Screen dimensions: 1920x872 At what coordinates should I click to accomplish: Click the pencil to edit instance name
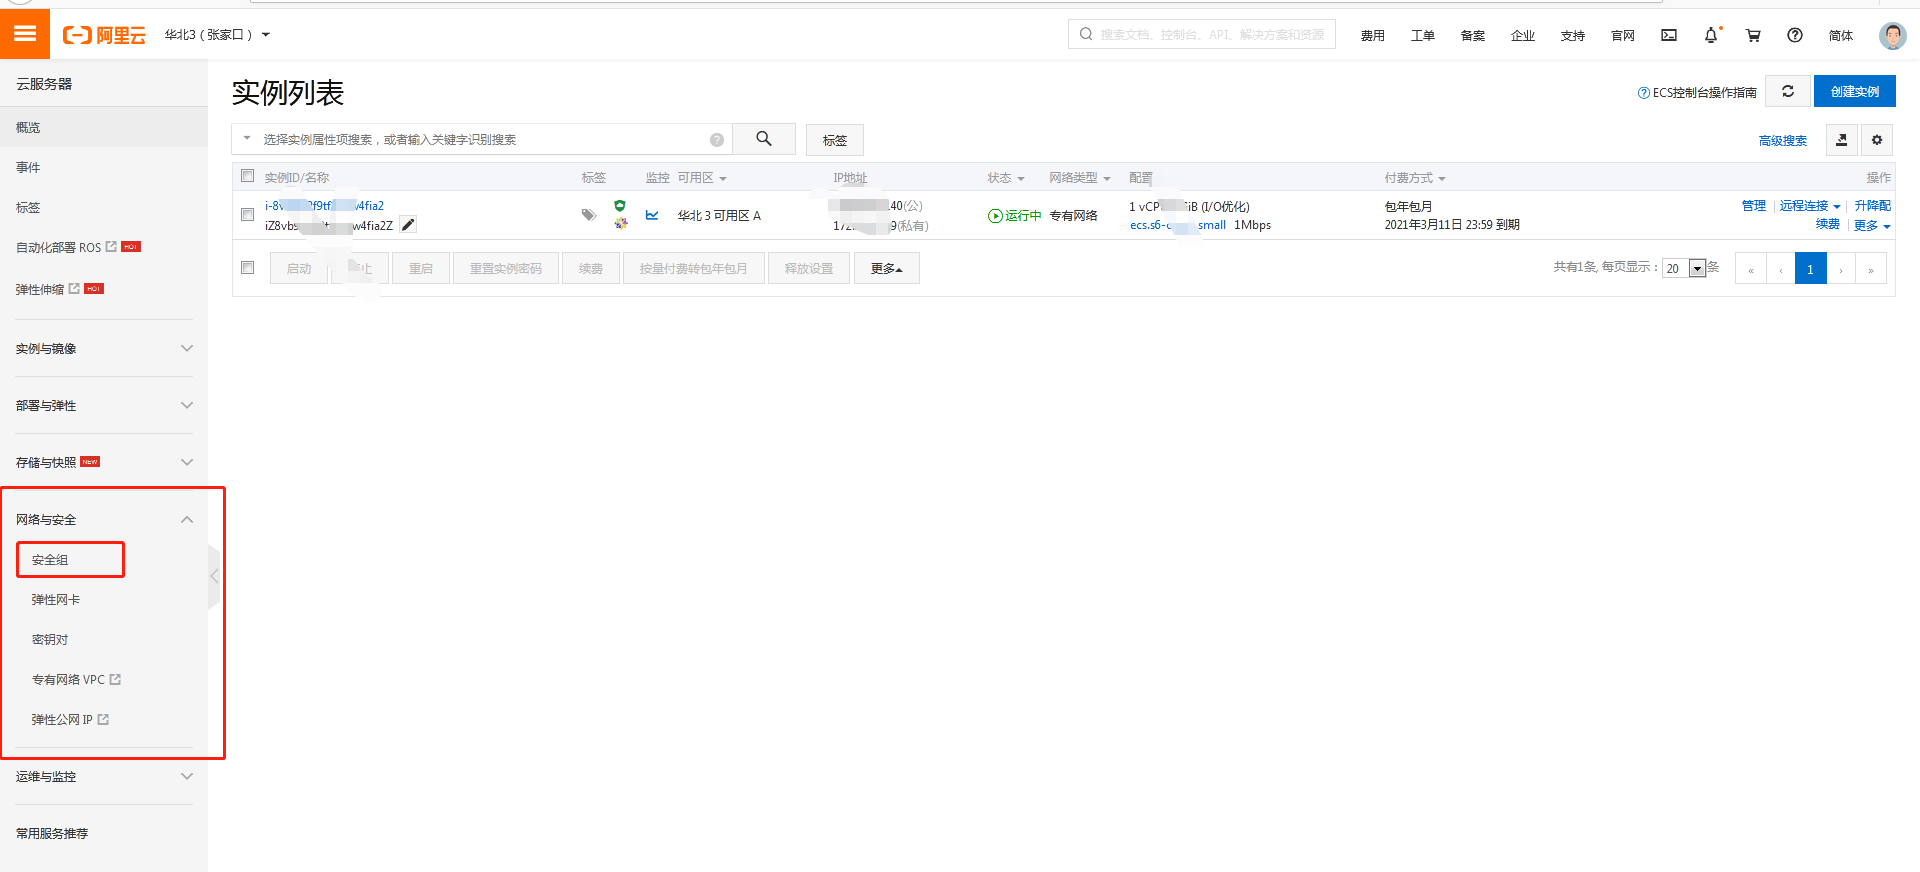tap(408, 225)
